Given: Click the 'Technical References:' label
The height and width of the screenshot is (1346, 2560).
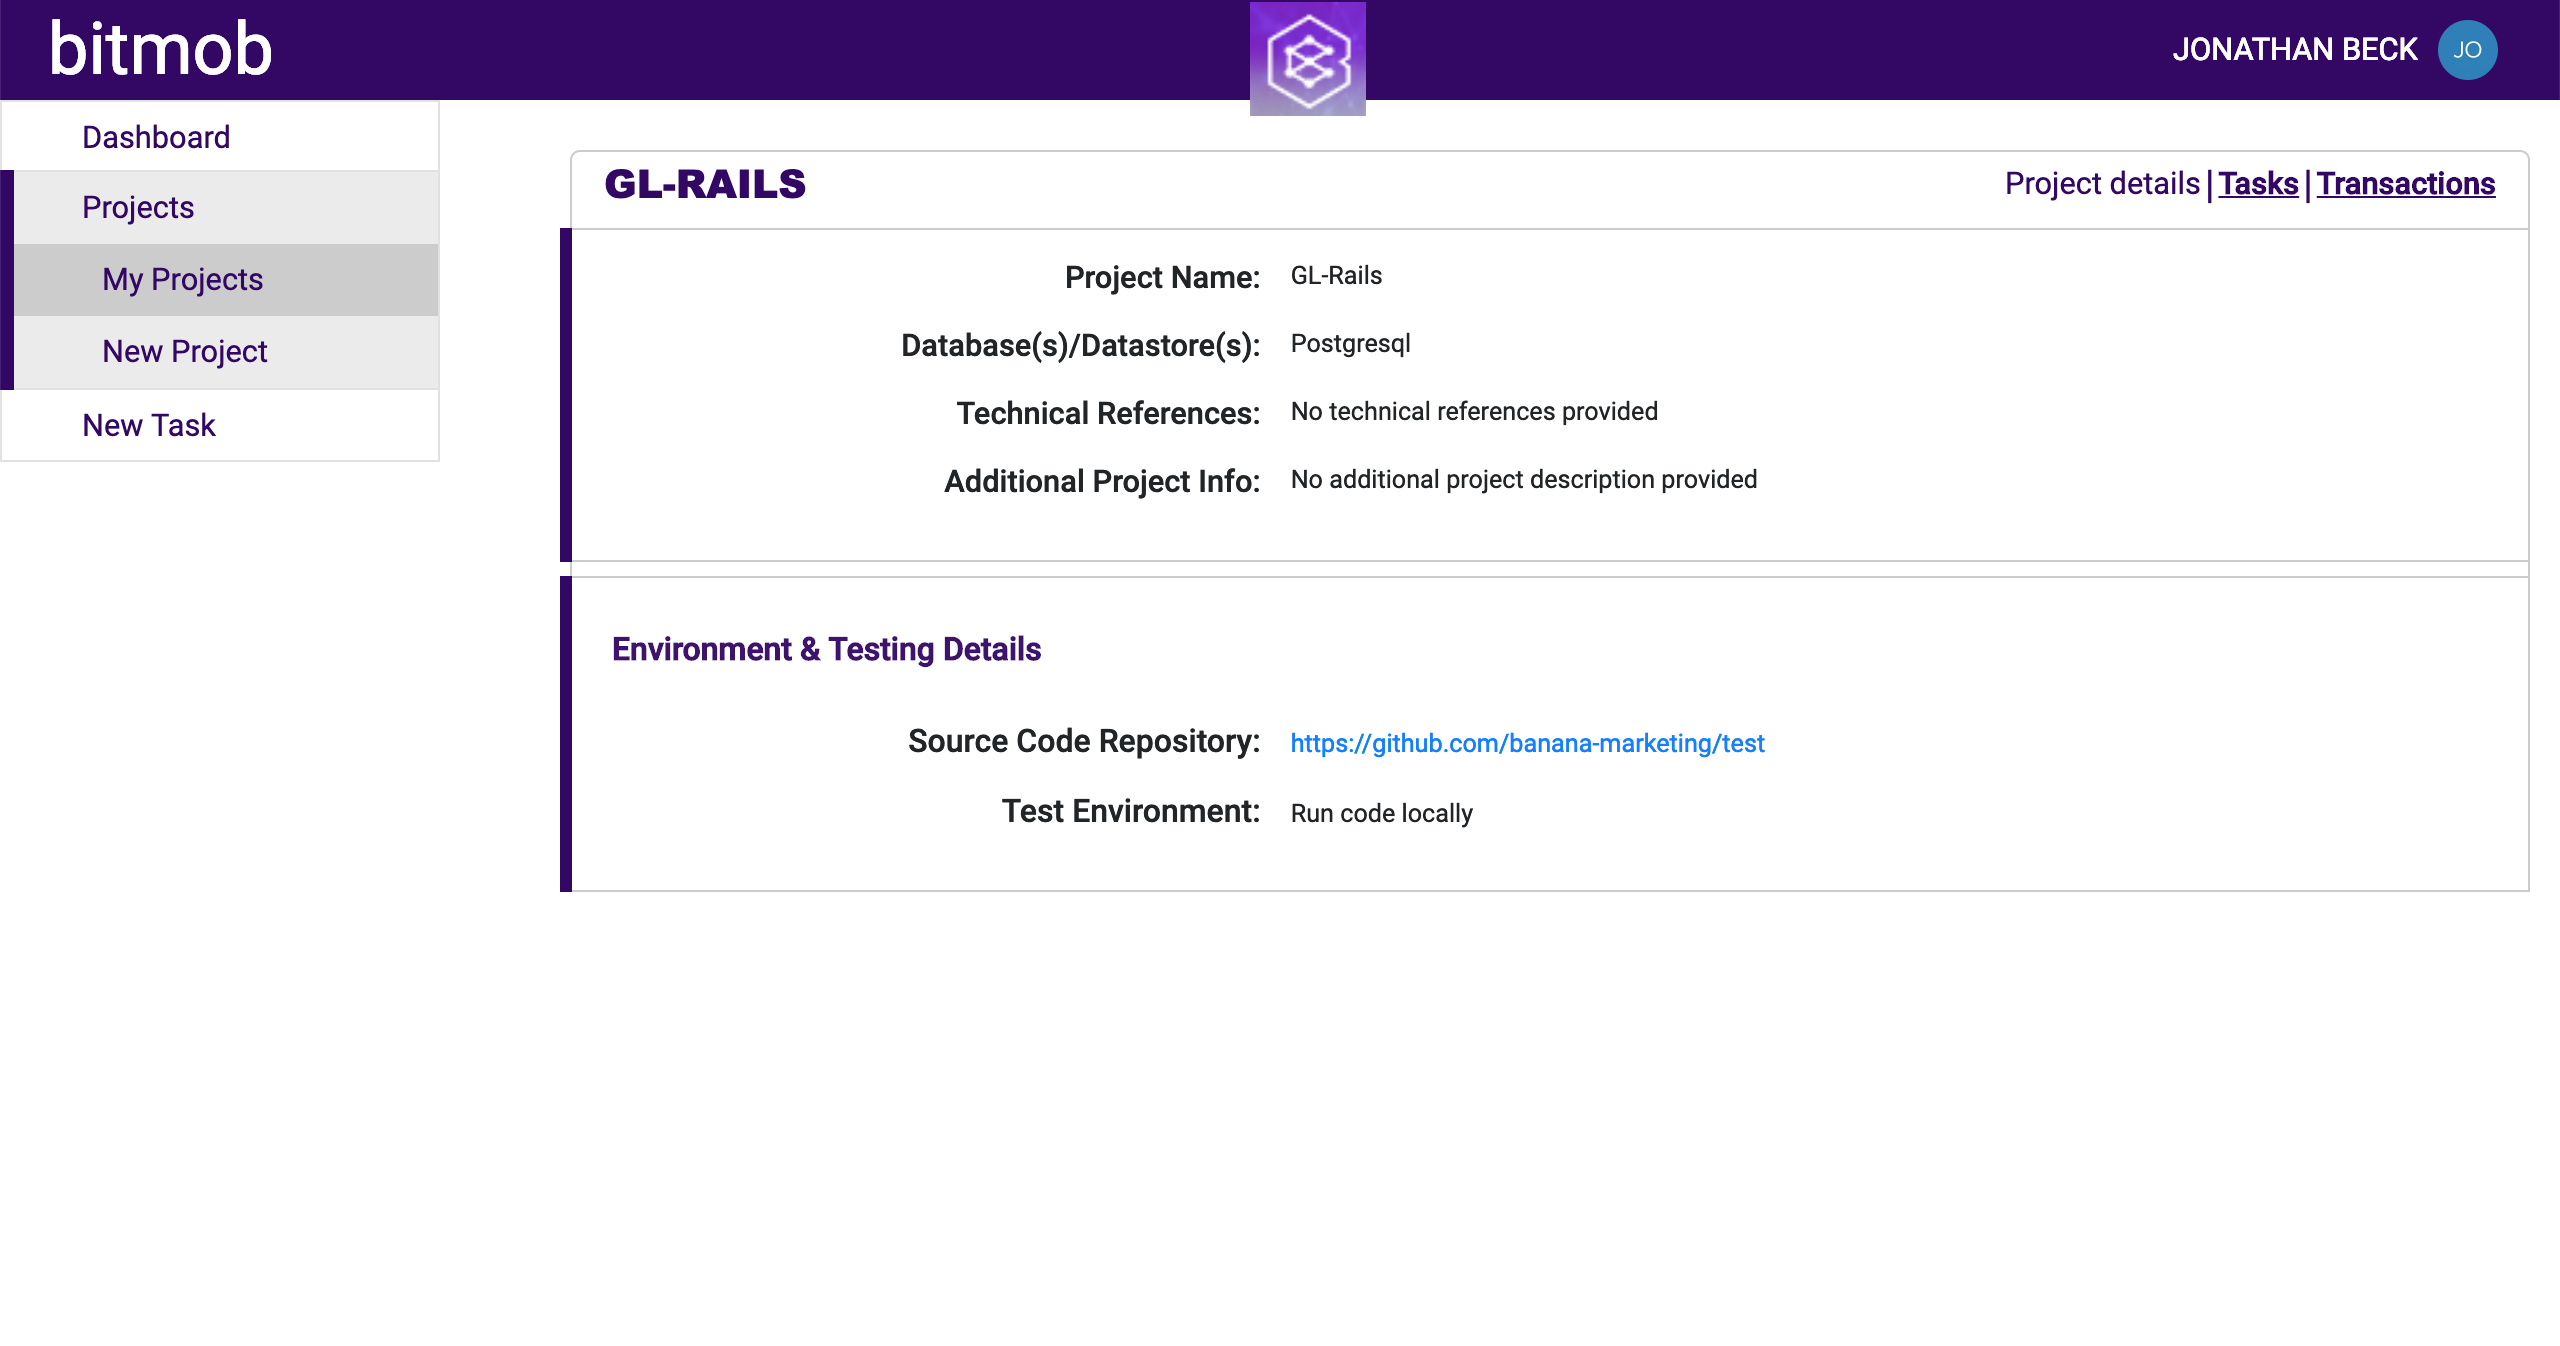Looking at the screenshot, I should click(1108, 413).
